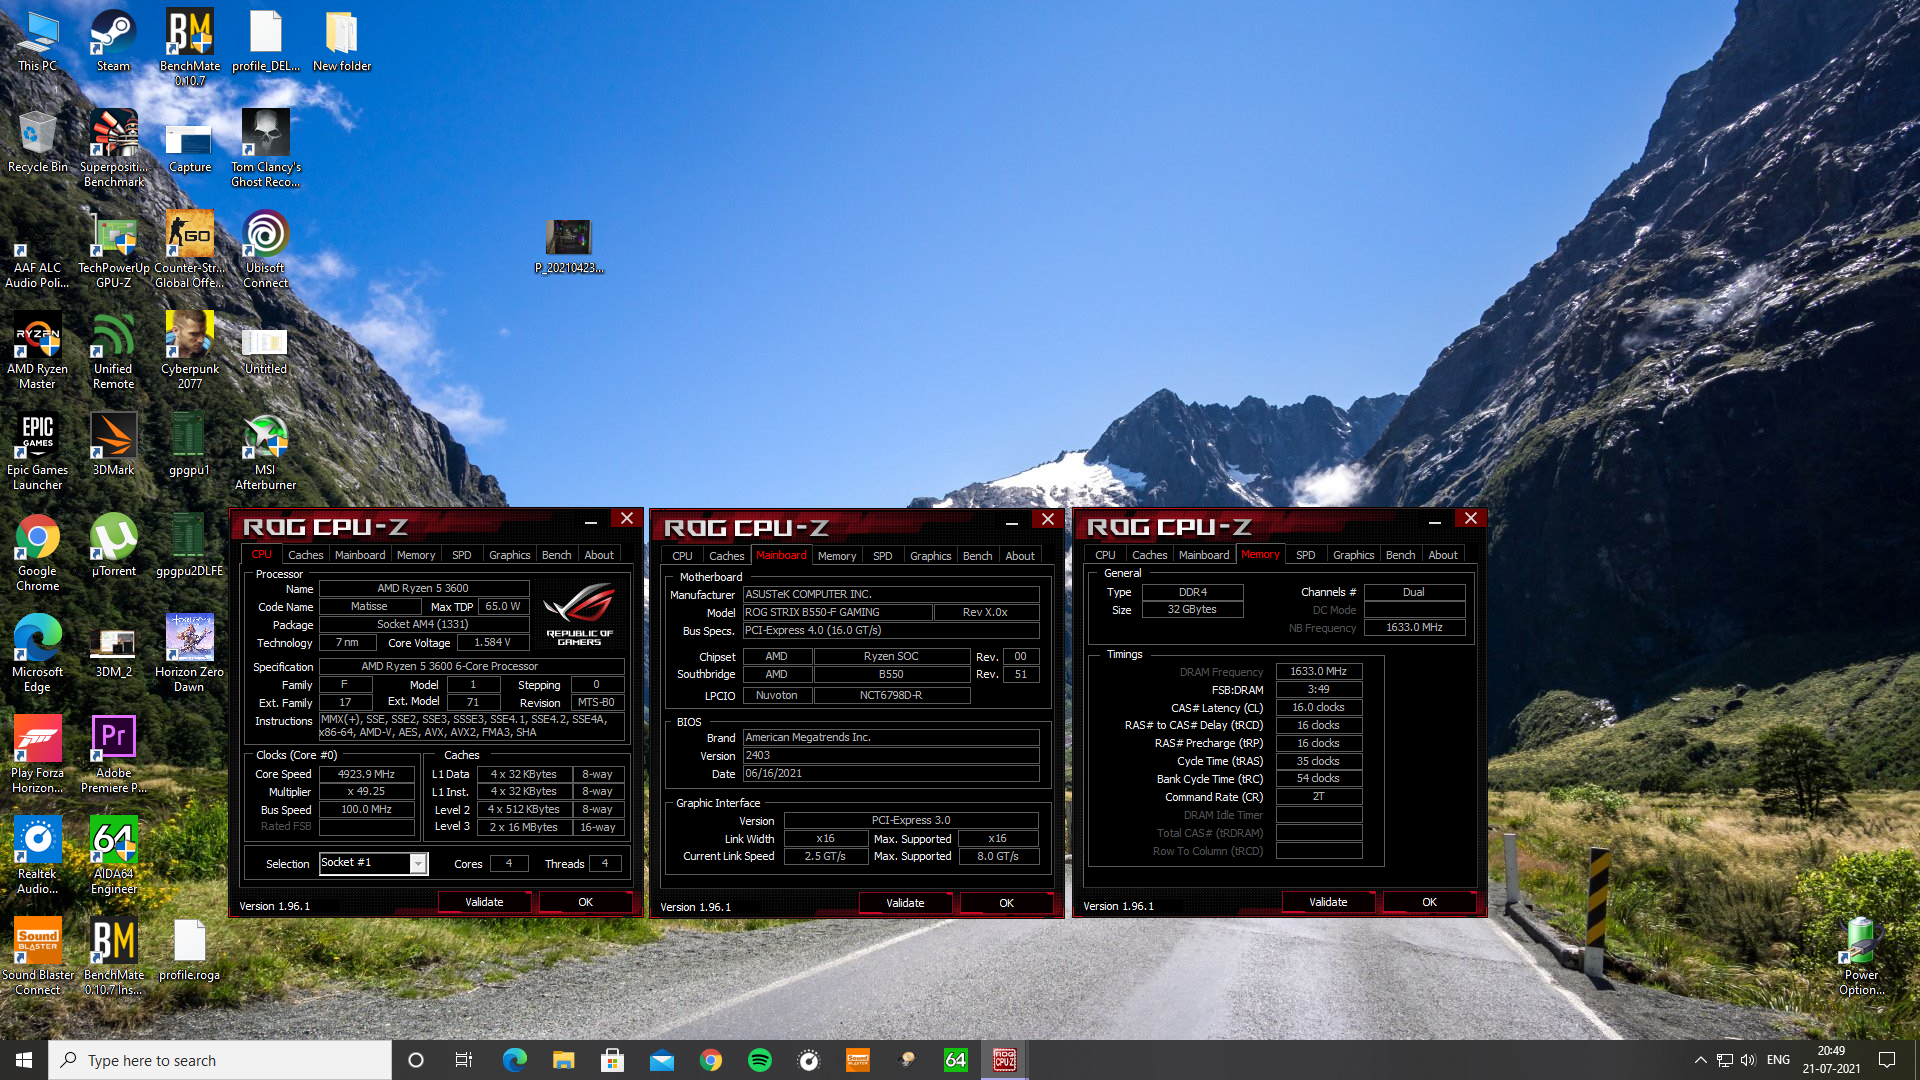This screenshot has width=1920, height=1080.
Task: Open Bench tab in left CPU-Z window
Action: (x=556, y=555)
